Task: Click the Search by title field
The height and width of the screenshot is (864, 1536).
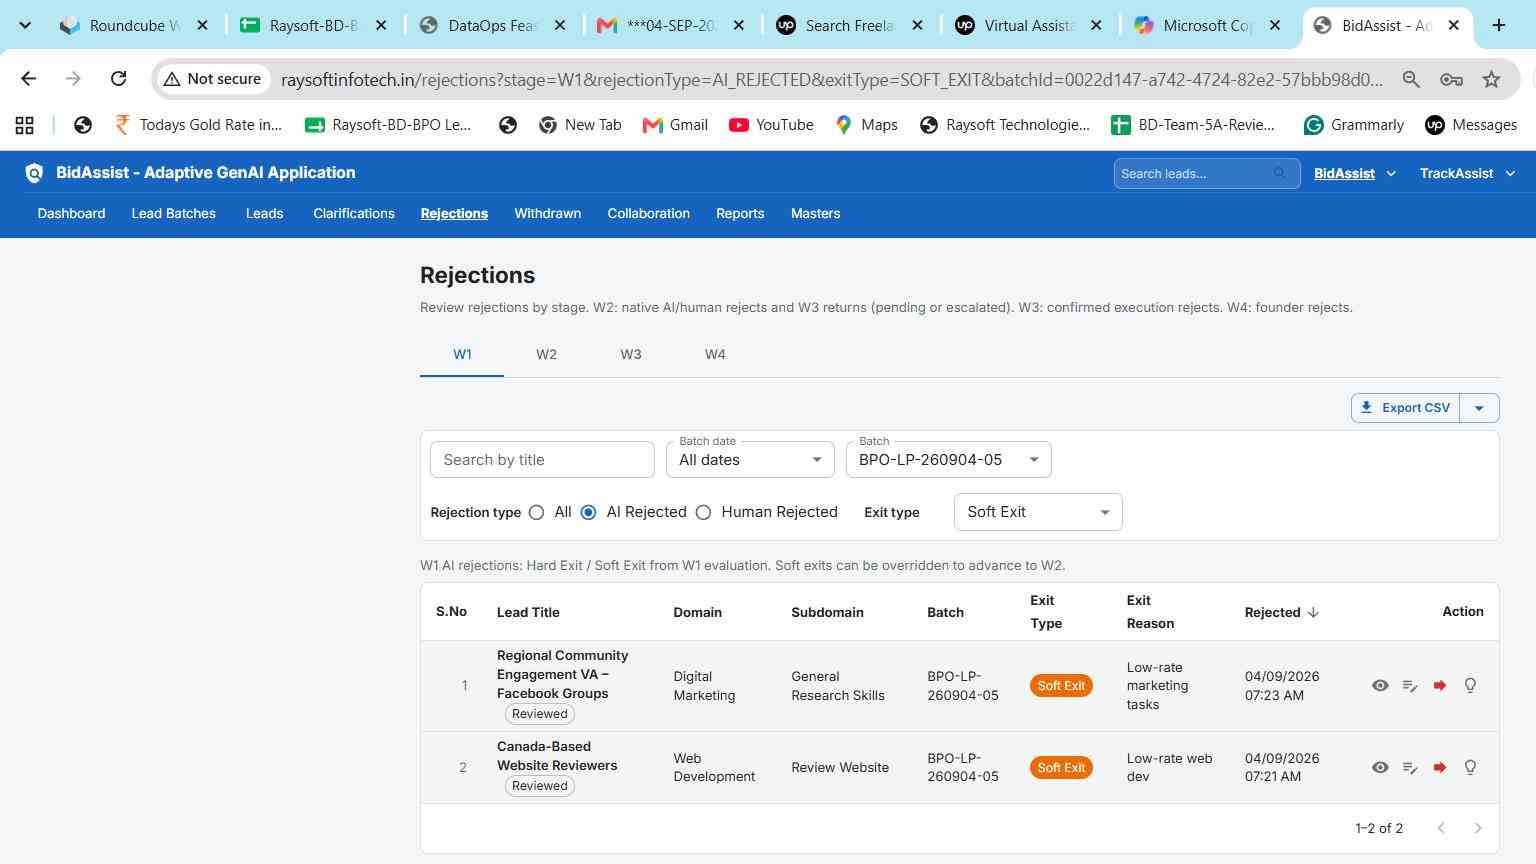Action: [542, 460]
